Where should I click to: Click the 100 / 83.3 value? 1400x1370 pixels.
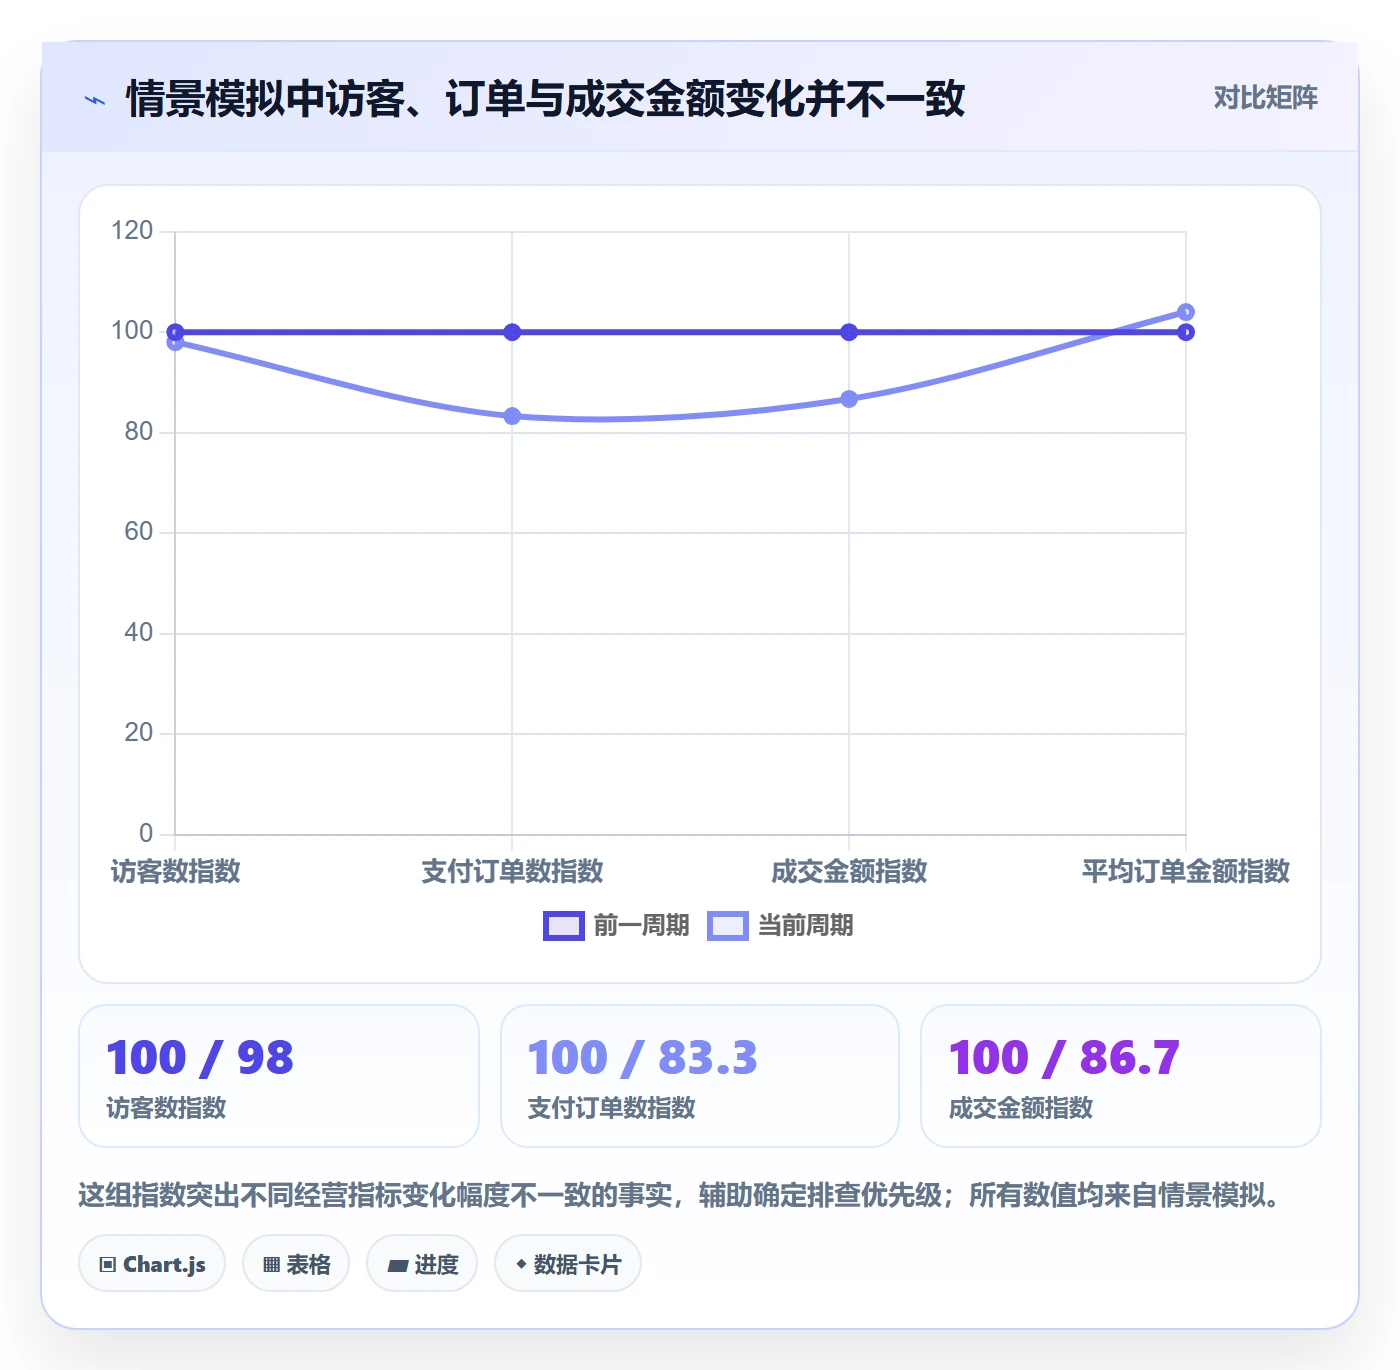pyautogui.click(x=642, y=1058)
